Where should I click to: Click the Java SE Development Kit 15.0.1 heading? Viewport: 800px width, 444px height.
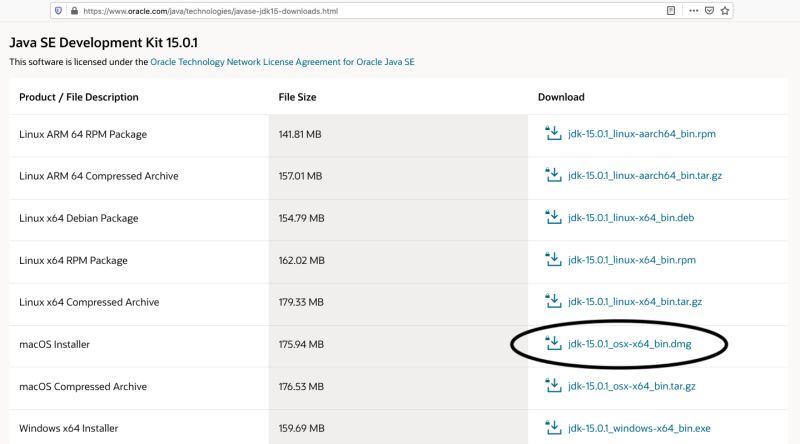click(104, 42)
